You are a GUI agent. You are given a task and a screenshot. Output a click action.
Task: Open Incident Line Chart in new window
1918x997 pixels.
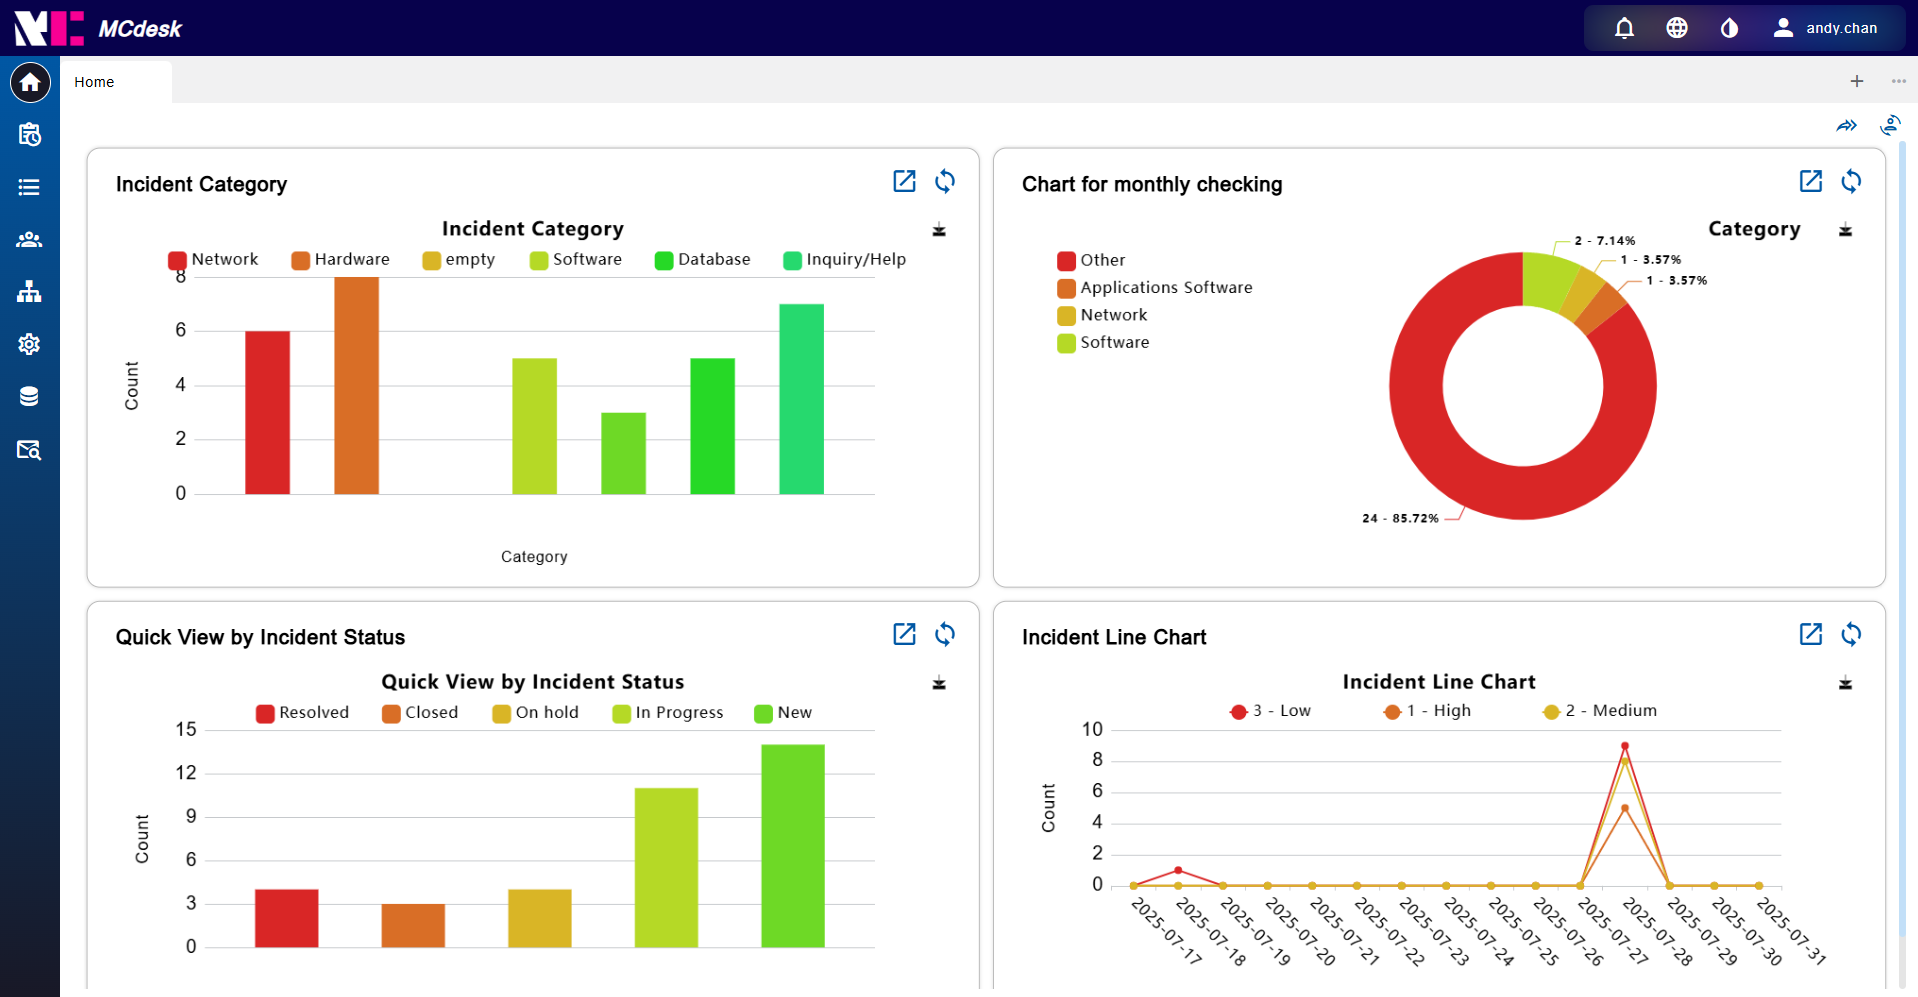tap(1810, 634)
